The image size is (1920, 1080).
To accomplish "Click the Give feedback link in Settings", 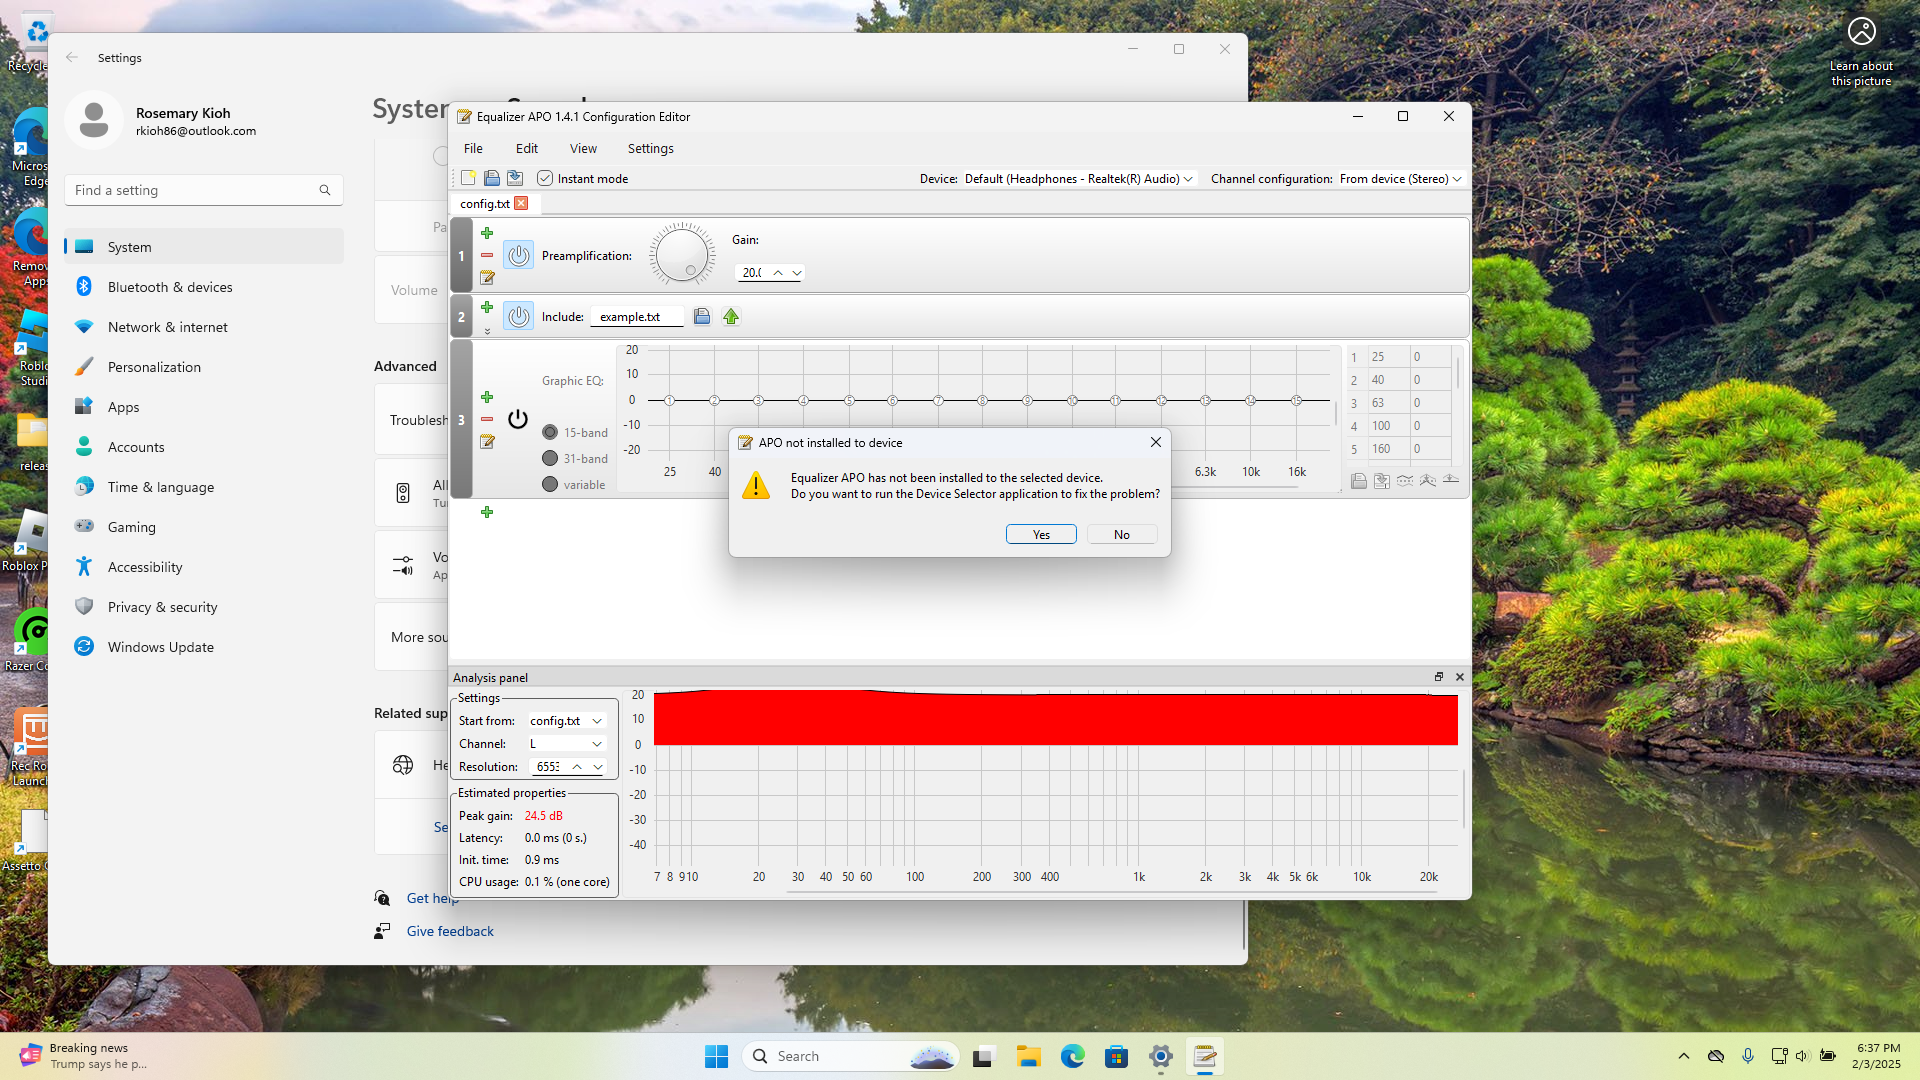I will (x=450, y=931).
